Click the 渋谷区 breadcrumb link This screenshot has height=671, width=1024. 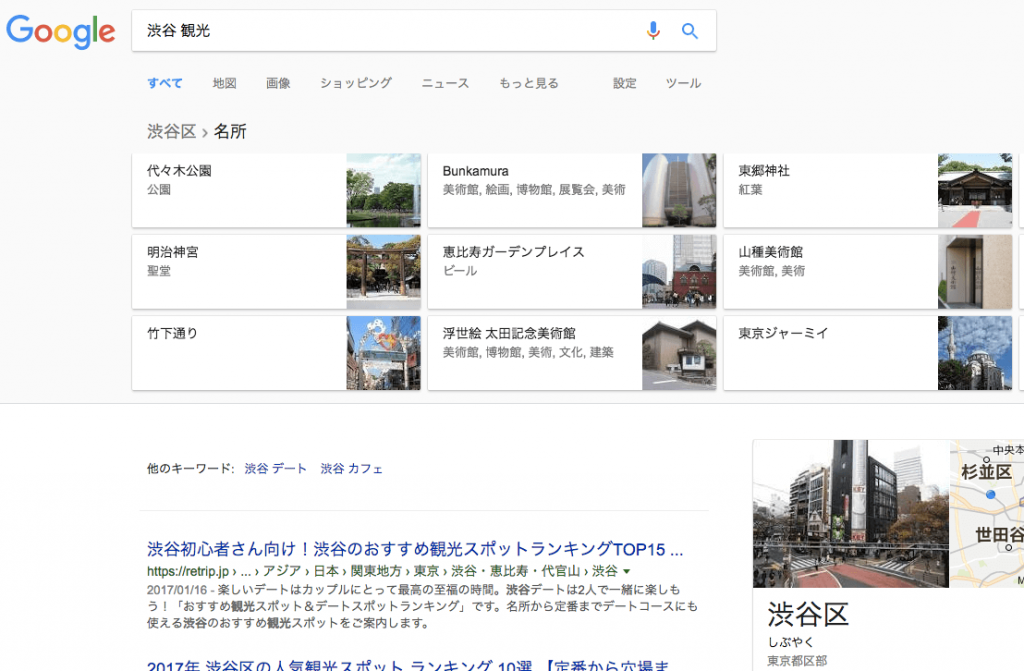(x=171, y=131)
